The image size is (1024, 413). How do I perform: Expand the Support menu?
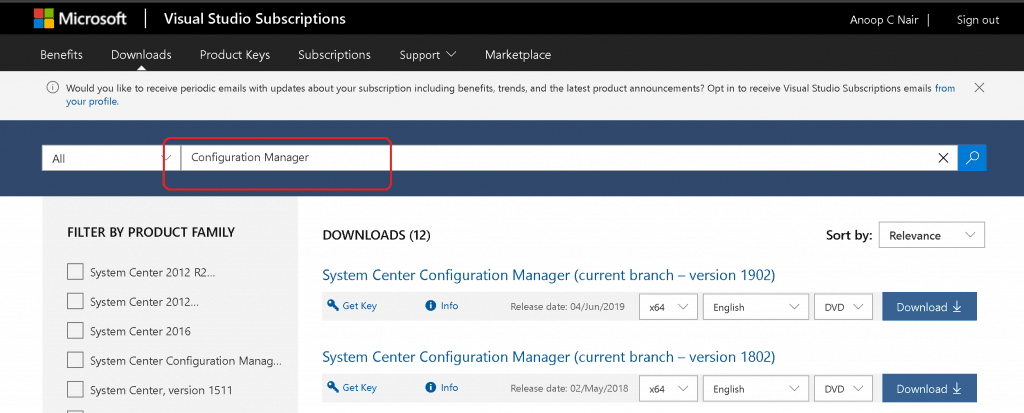428,55
